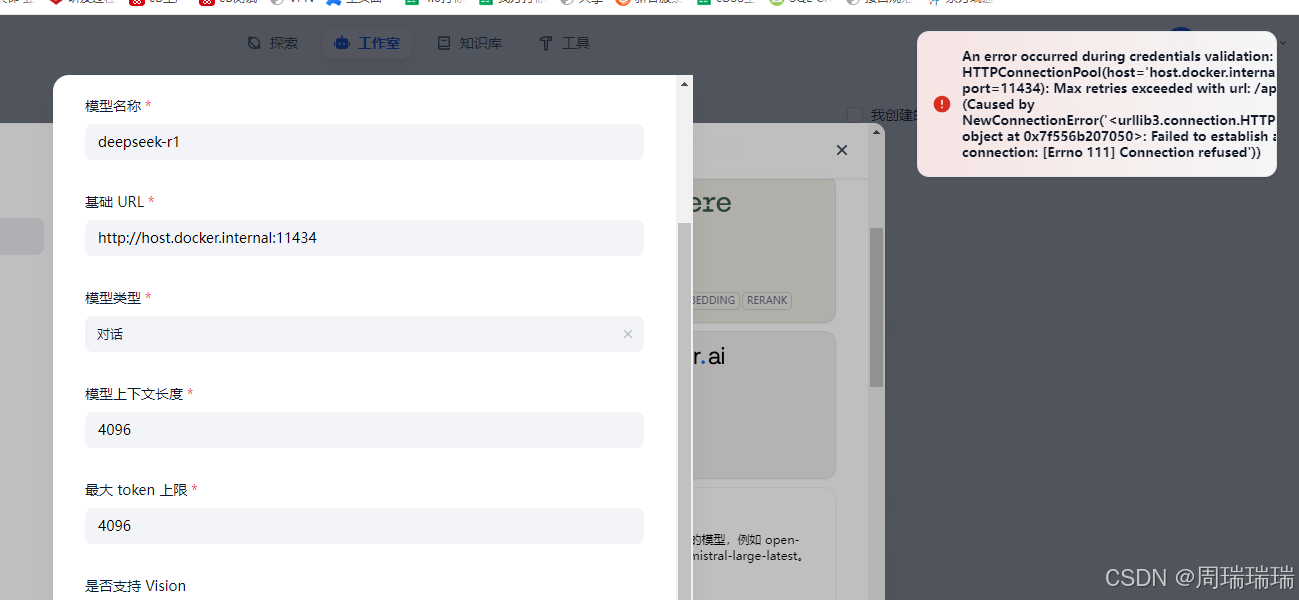Click the red error icon in the toast
This screenshot has width=1299, height=600.
(942, 104)
